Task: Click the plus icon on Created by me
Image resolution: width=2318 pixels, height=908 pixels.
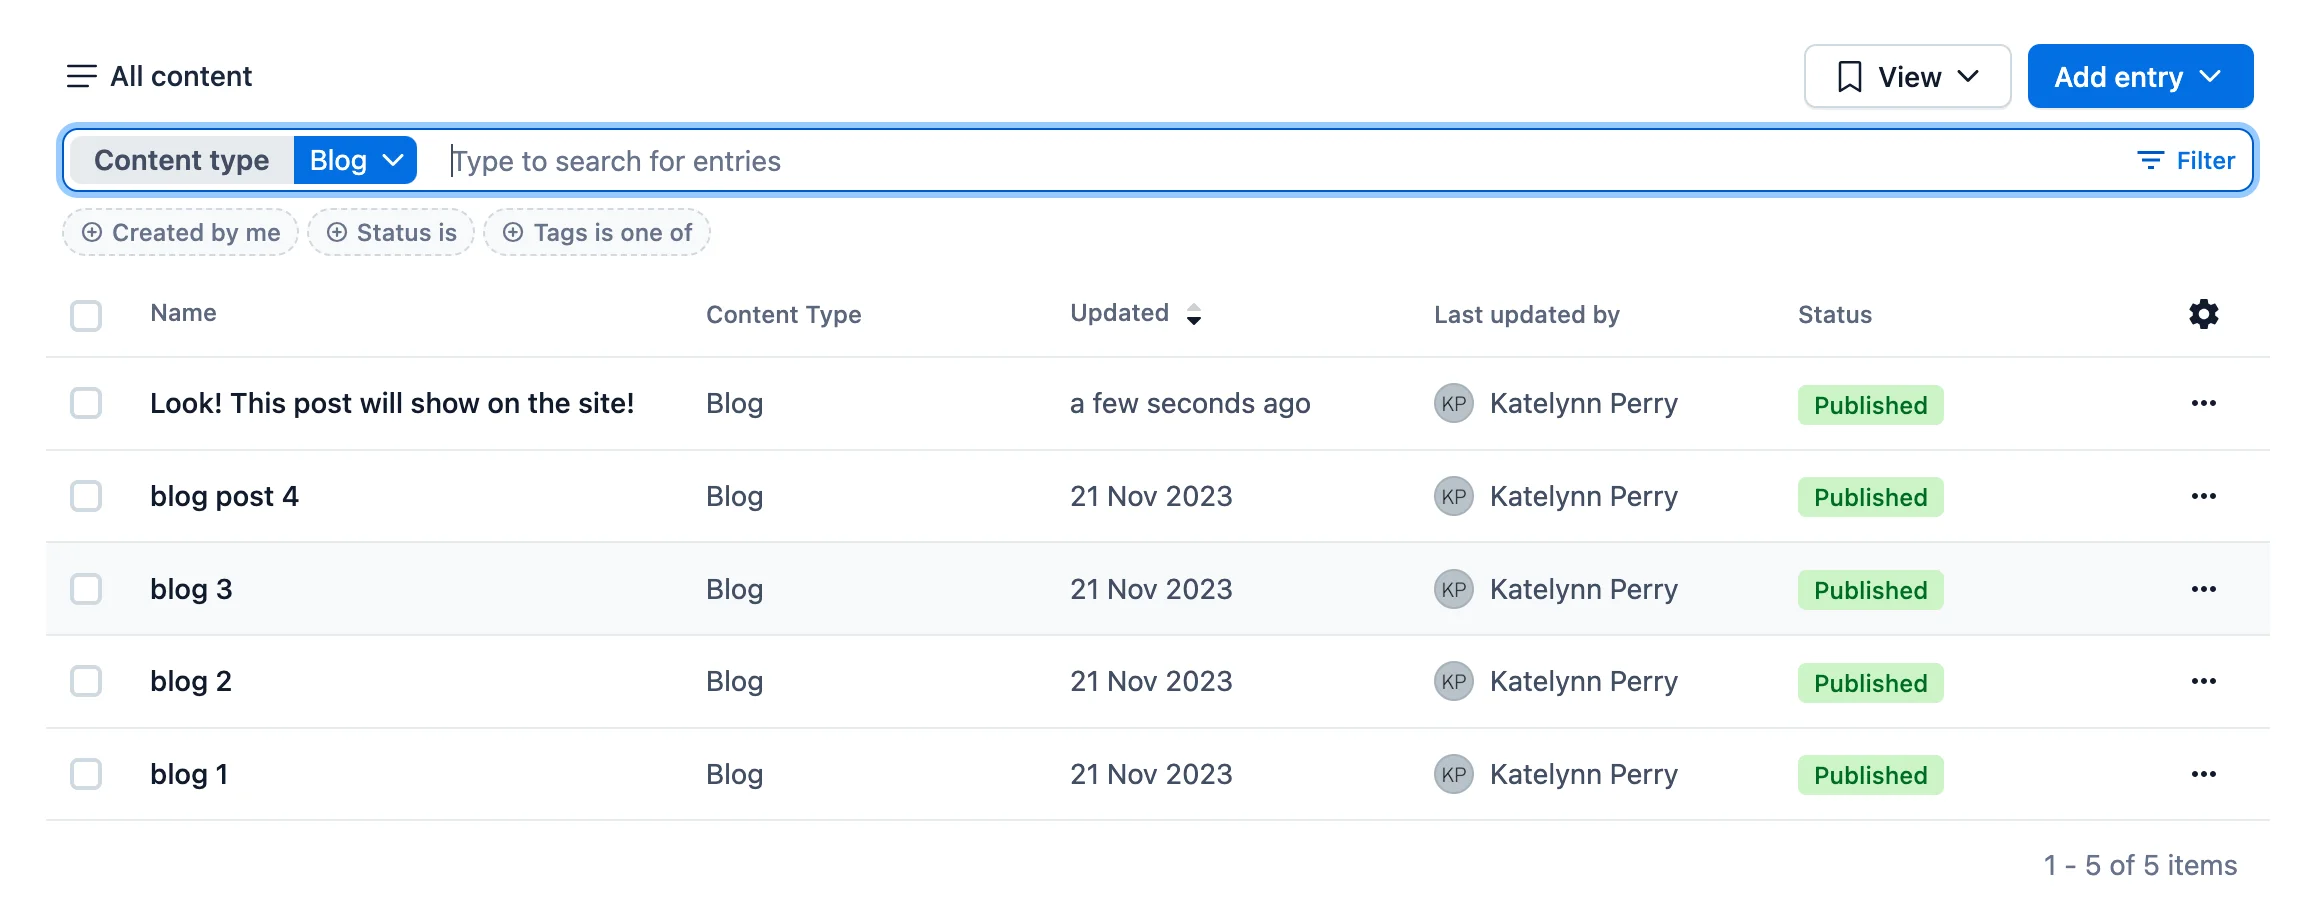Action: click(92, 232)
